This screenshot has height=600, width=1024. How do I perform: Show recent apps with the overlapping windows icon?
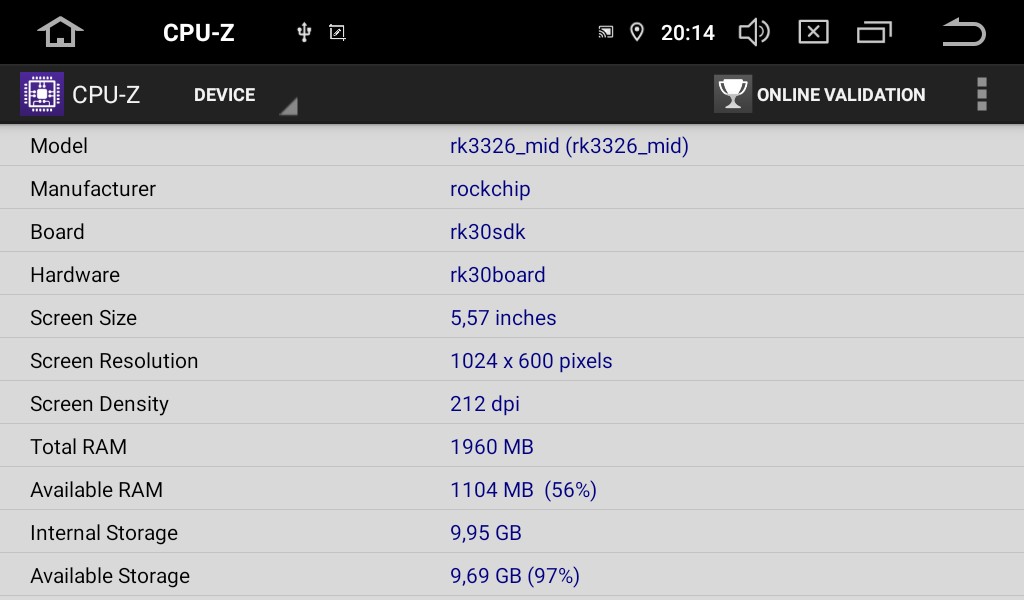pos(874,32)
